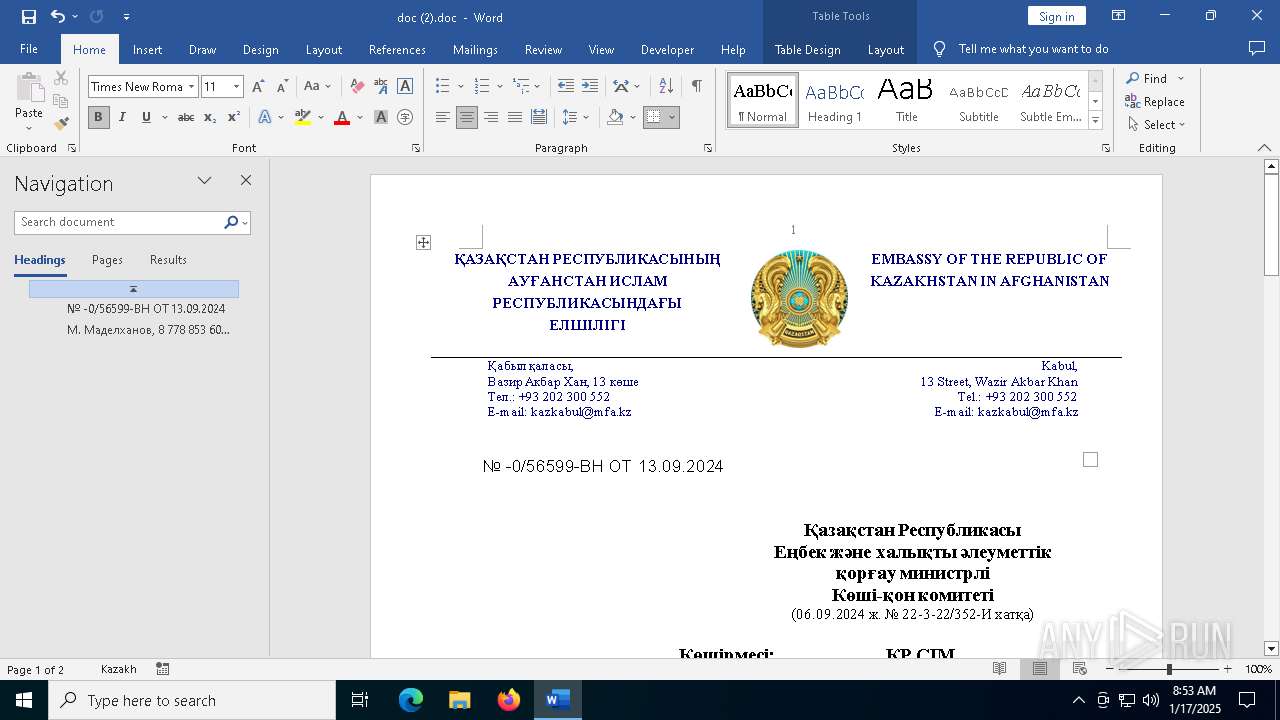Screen dimensions: 1280x720
Task: Switch to Web Layout view in status bar
Action: point(1080,669)
